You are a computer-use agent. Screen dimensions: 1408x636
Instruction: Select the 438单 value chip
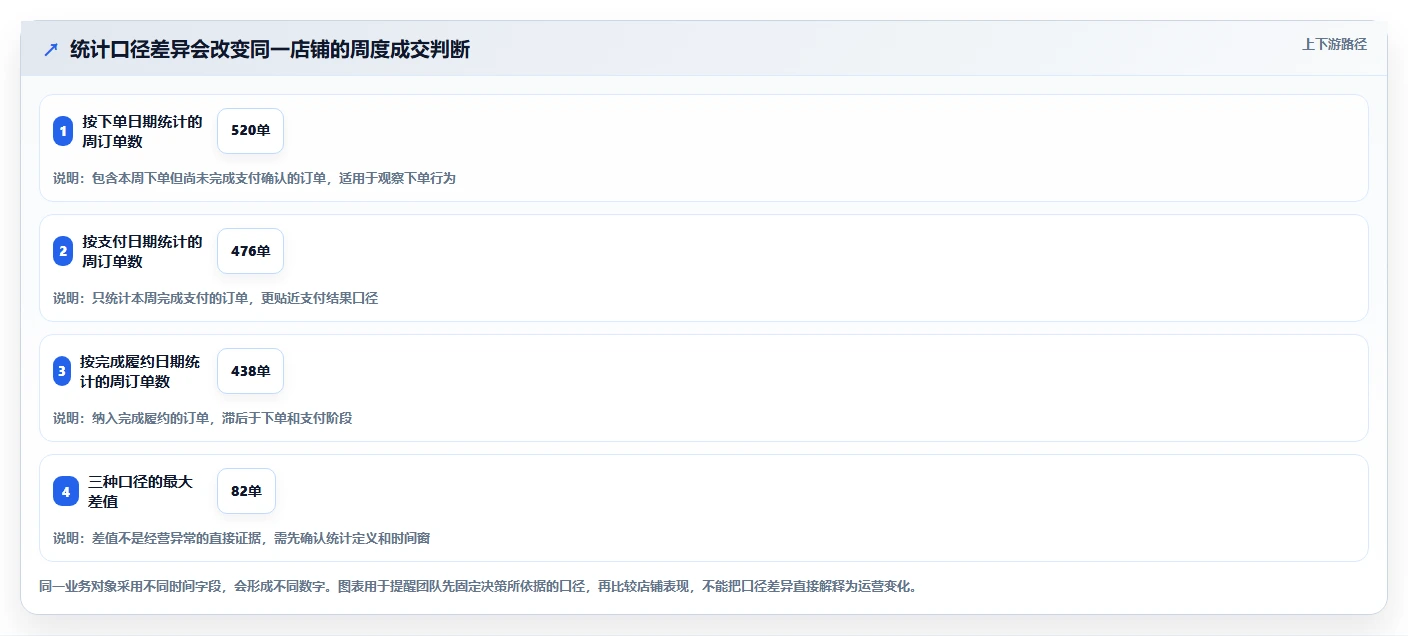[x=250, y=371]
